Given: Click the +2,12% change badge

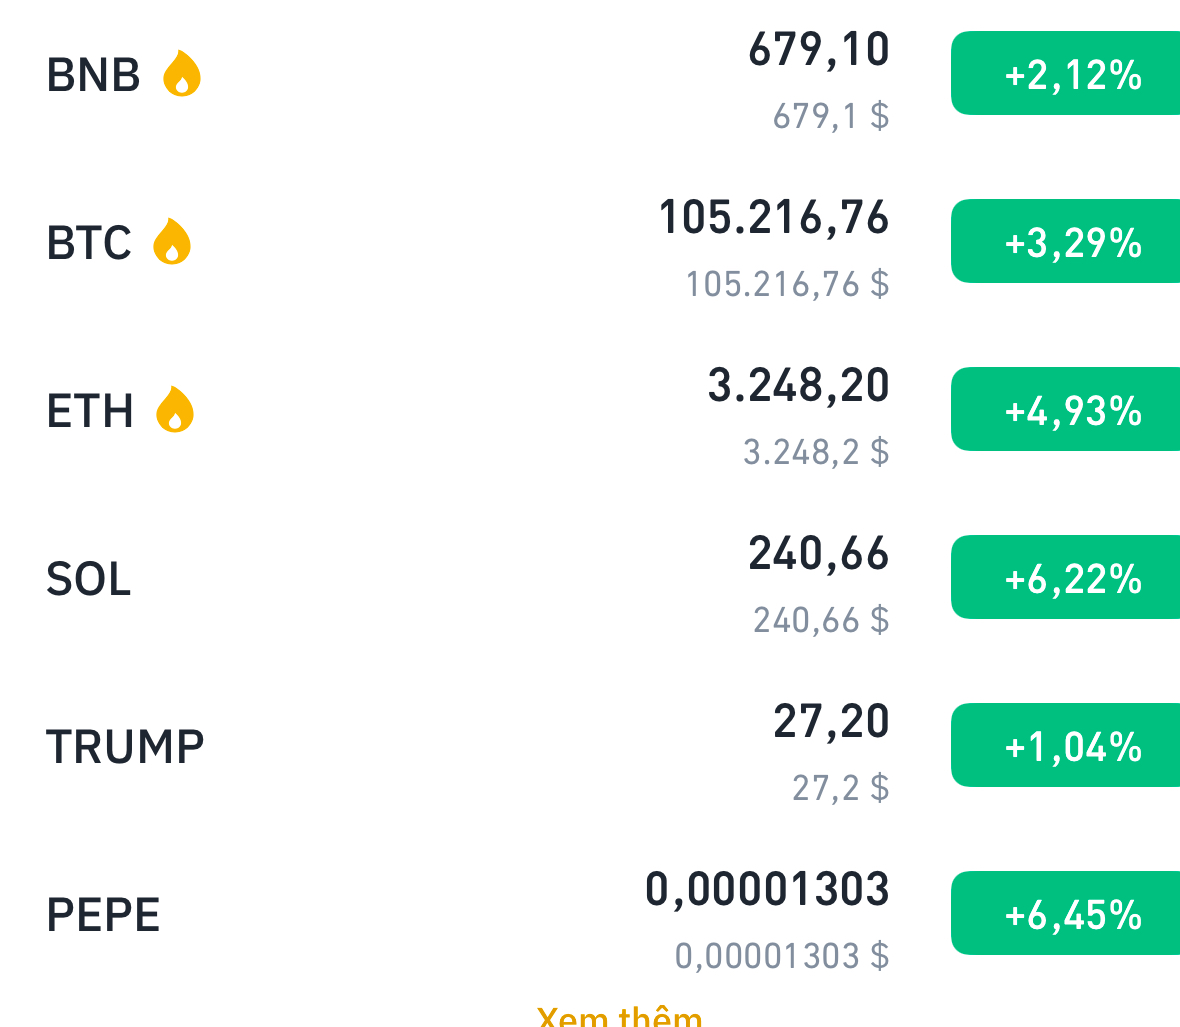Looking at the screenshot, I should 1070,74.
